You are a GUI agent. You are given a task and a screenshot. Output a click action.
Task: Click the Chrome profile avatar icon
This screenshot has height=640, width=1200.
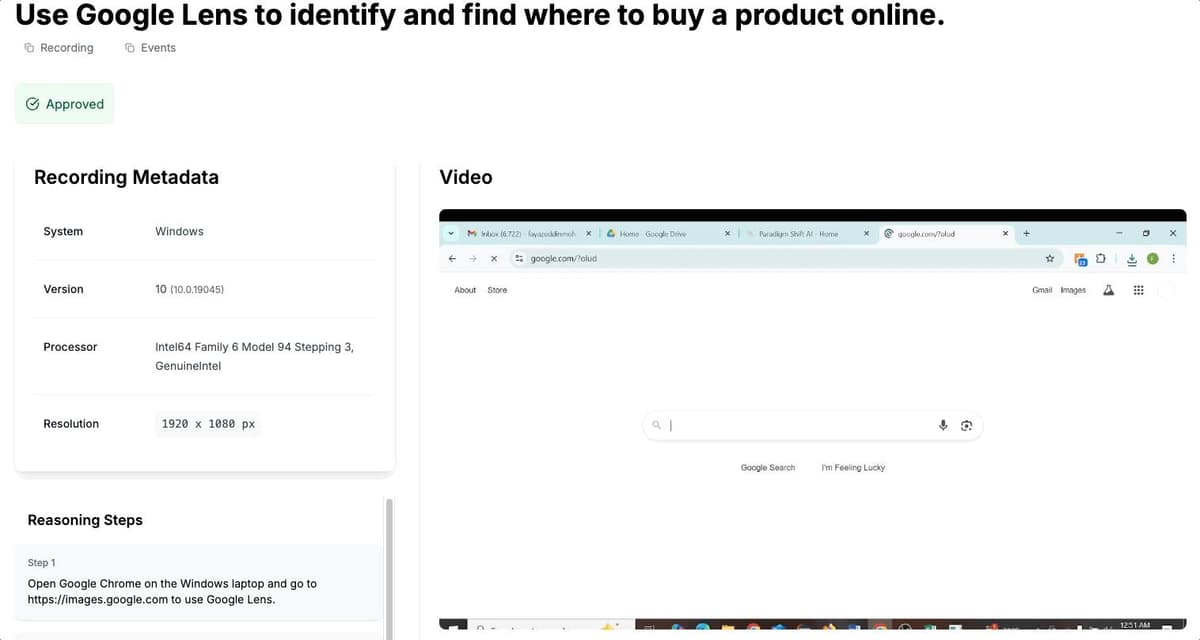click(x=1152, y=258)
